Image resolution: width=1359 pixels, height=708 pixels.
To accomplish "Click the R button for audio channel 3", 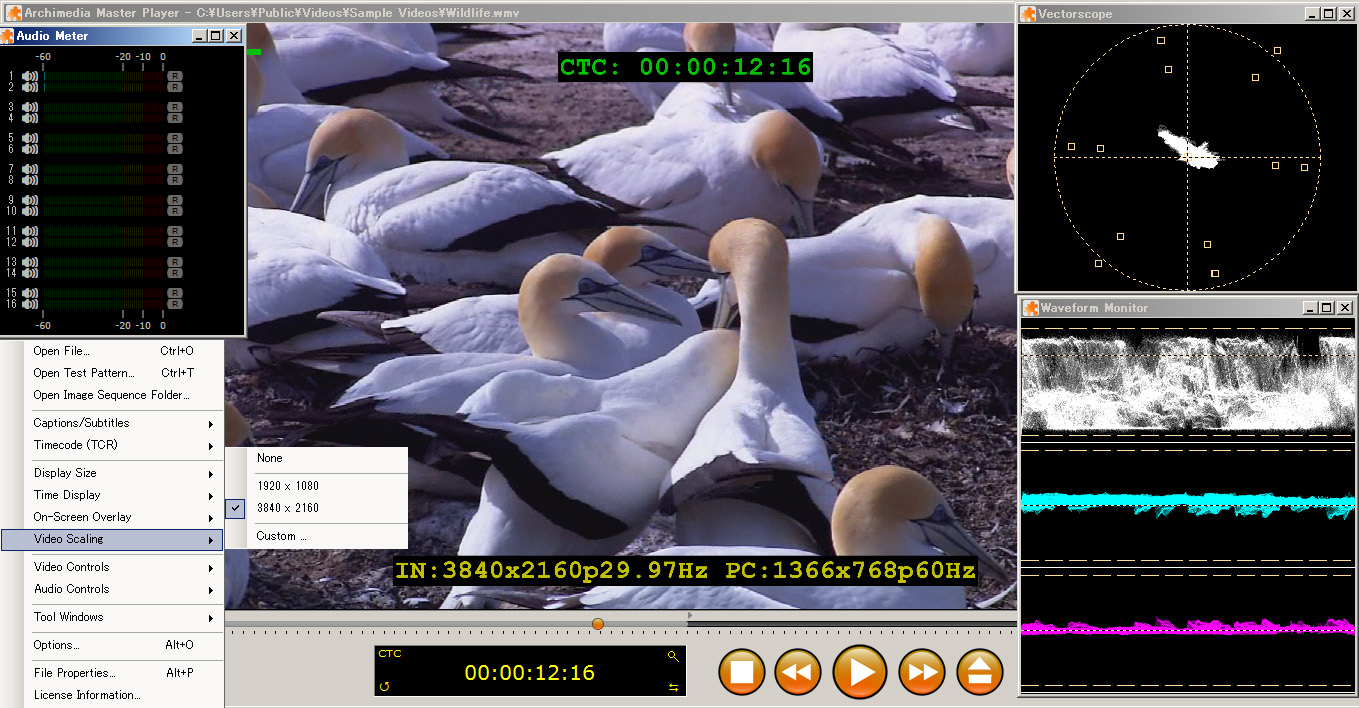I will [175, 107].
